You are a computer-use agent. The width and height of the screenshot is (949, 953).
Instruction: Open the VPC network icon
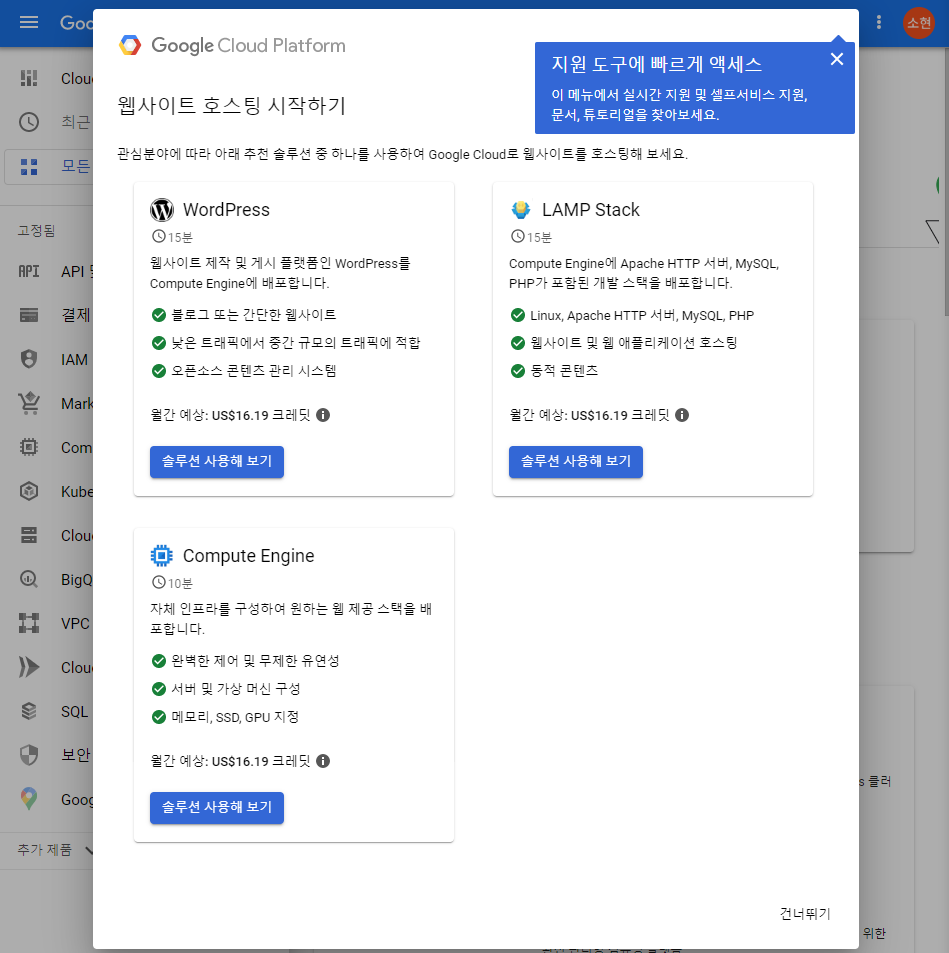click(29, 623)
